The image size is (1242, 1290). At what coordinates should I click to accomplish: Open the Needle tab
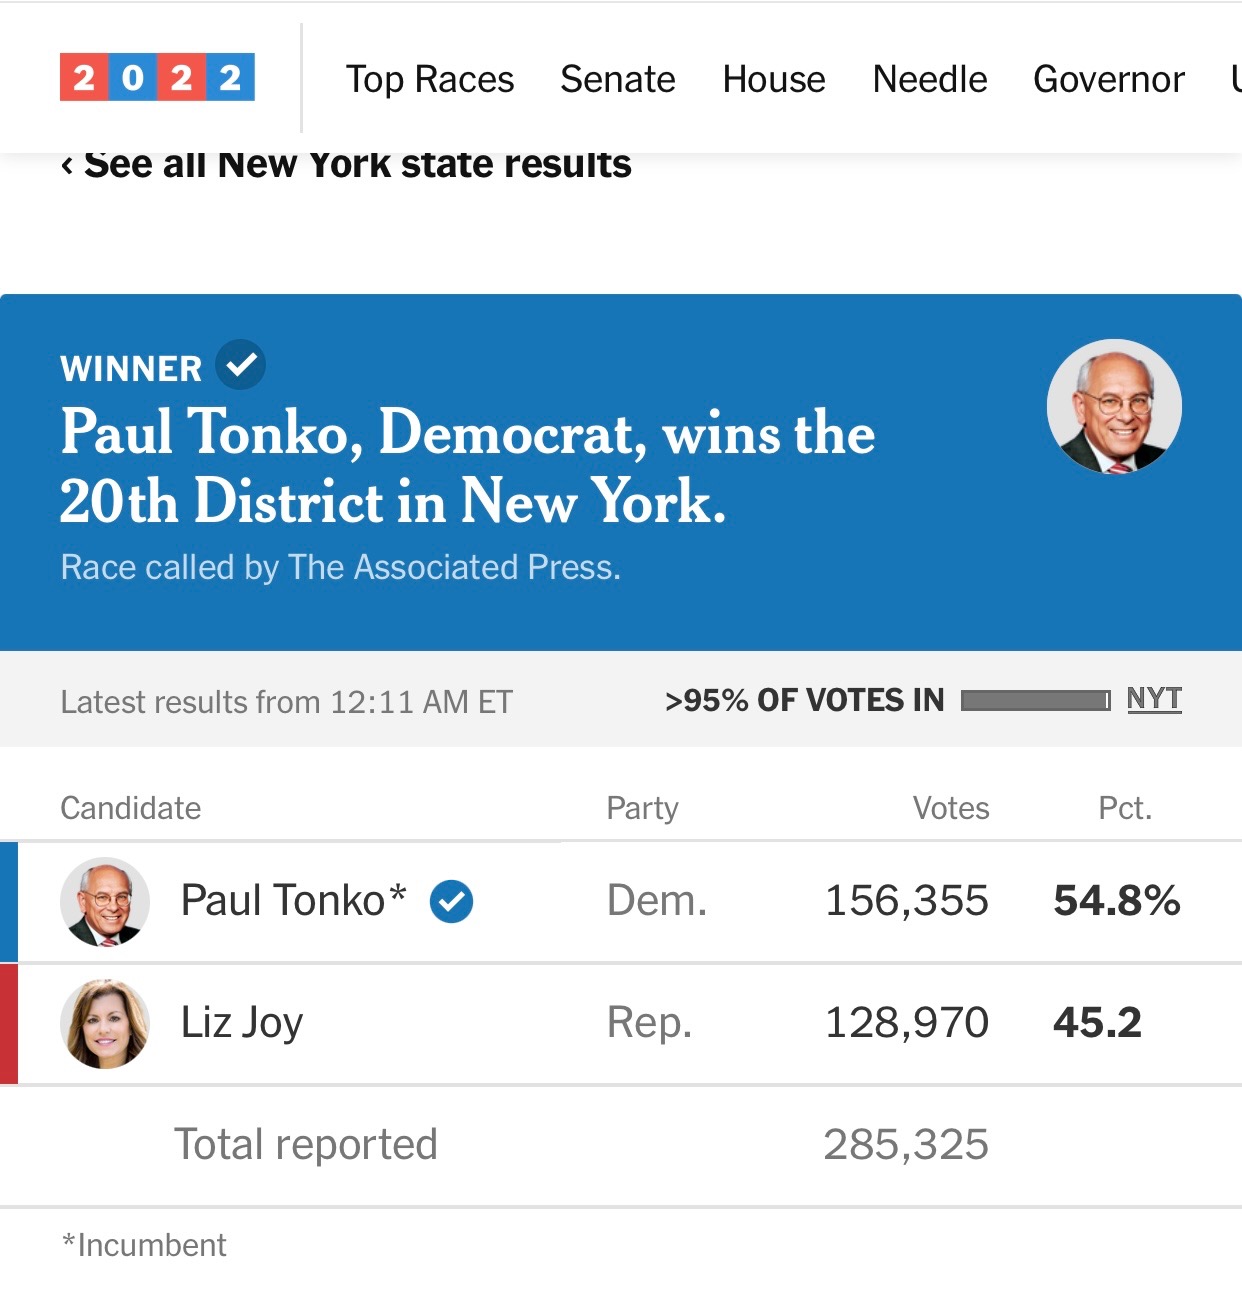[930, 79]
